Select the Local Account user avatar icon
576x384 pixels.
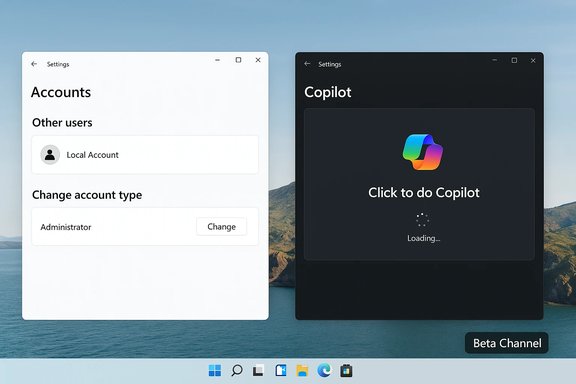click(x=50, y=155)
